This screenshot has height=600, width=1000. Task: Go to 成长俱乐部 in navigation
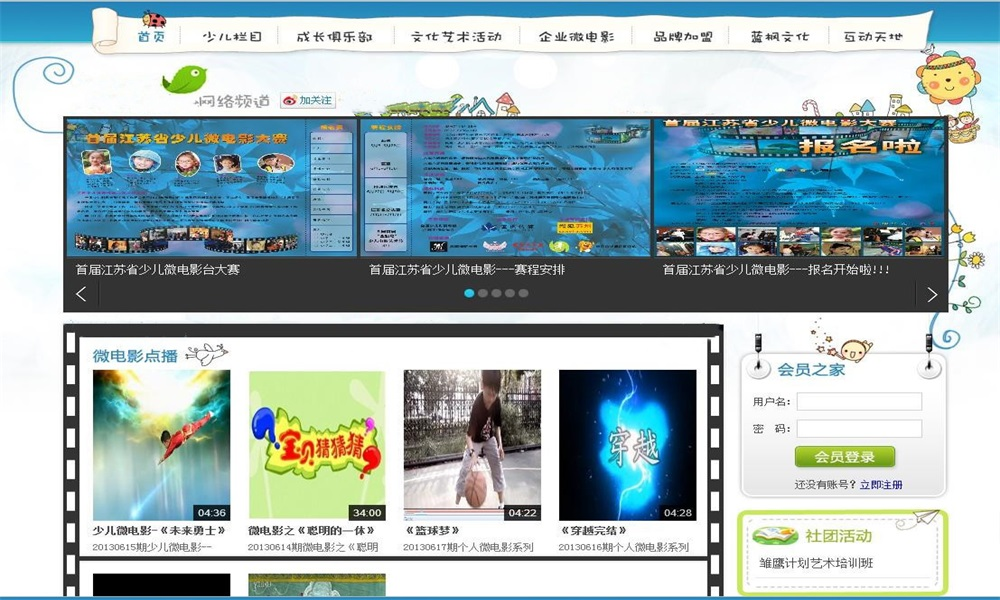(x=334, y=37)
